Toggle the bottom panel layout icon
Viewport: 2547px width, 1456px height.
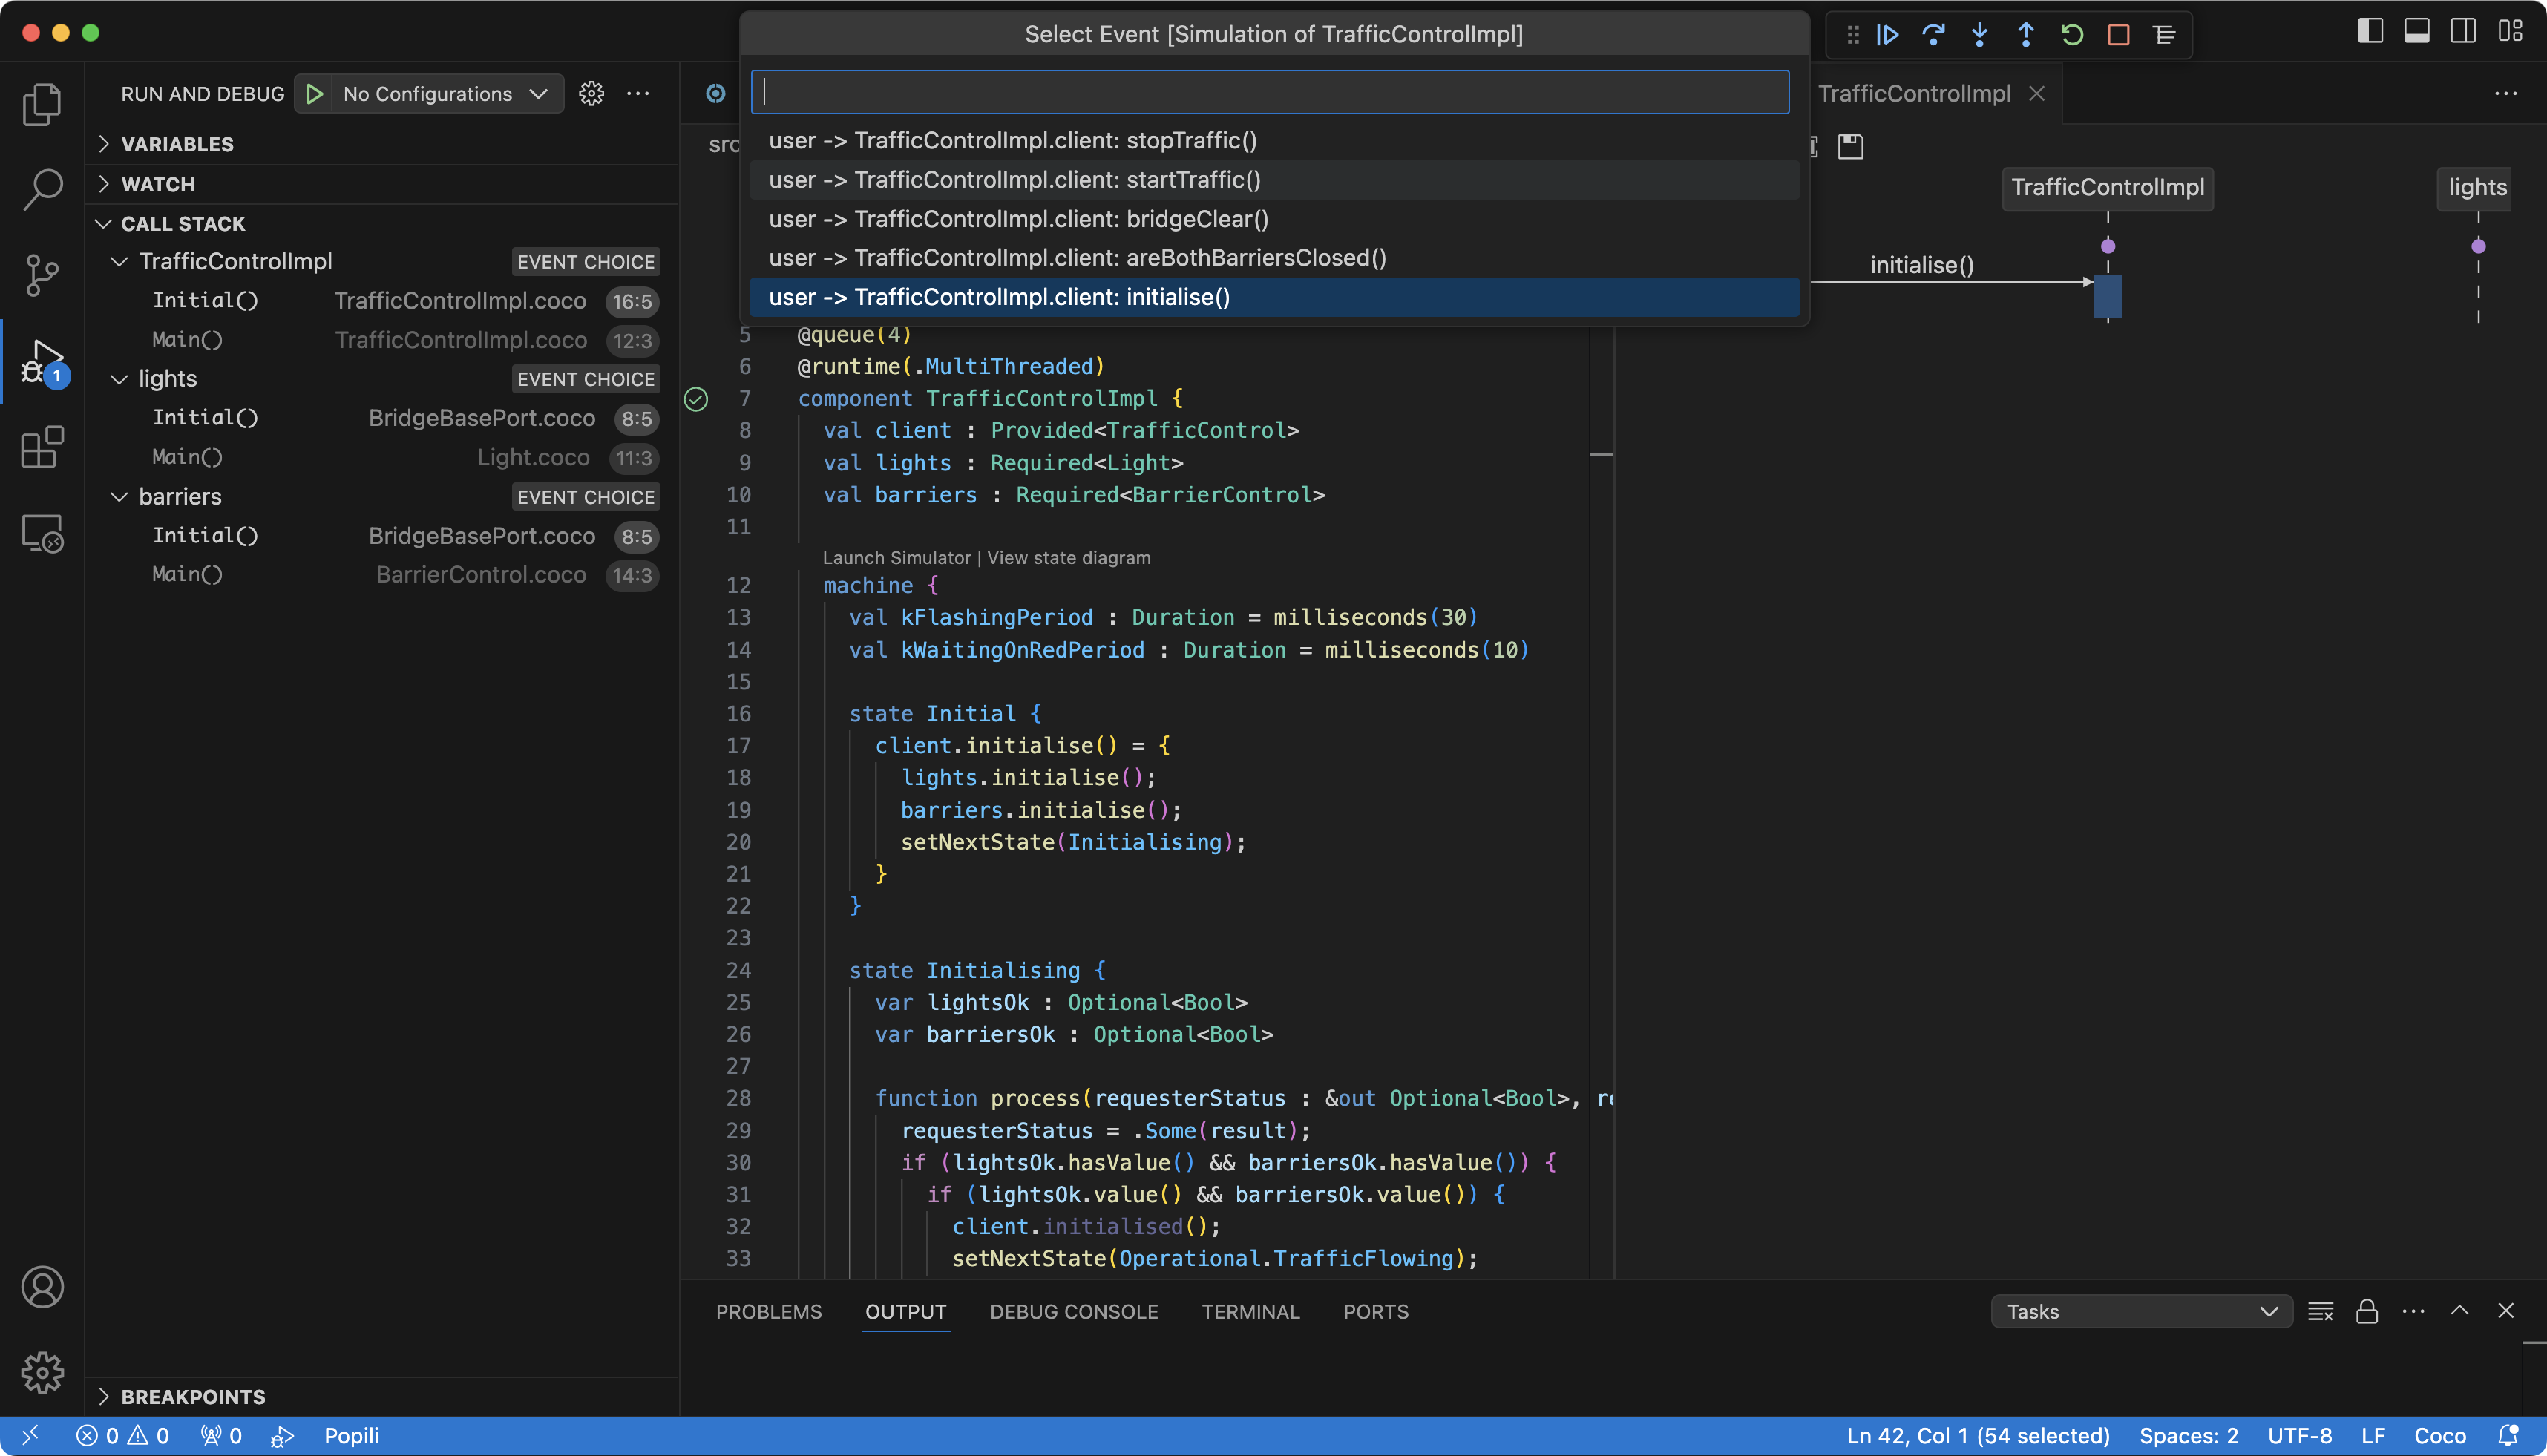point(2417,32)
